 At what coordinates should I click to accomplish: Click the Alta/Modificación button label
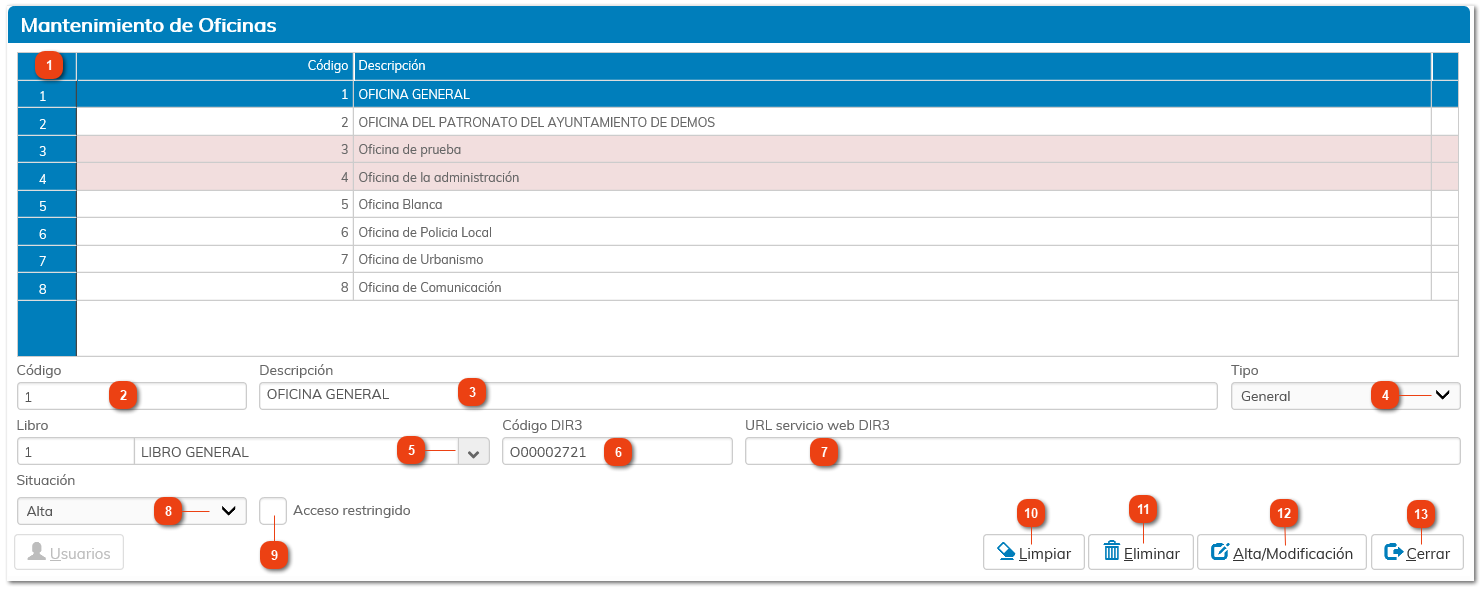1293,553
